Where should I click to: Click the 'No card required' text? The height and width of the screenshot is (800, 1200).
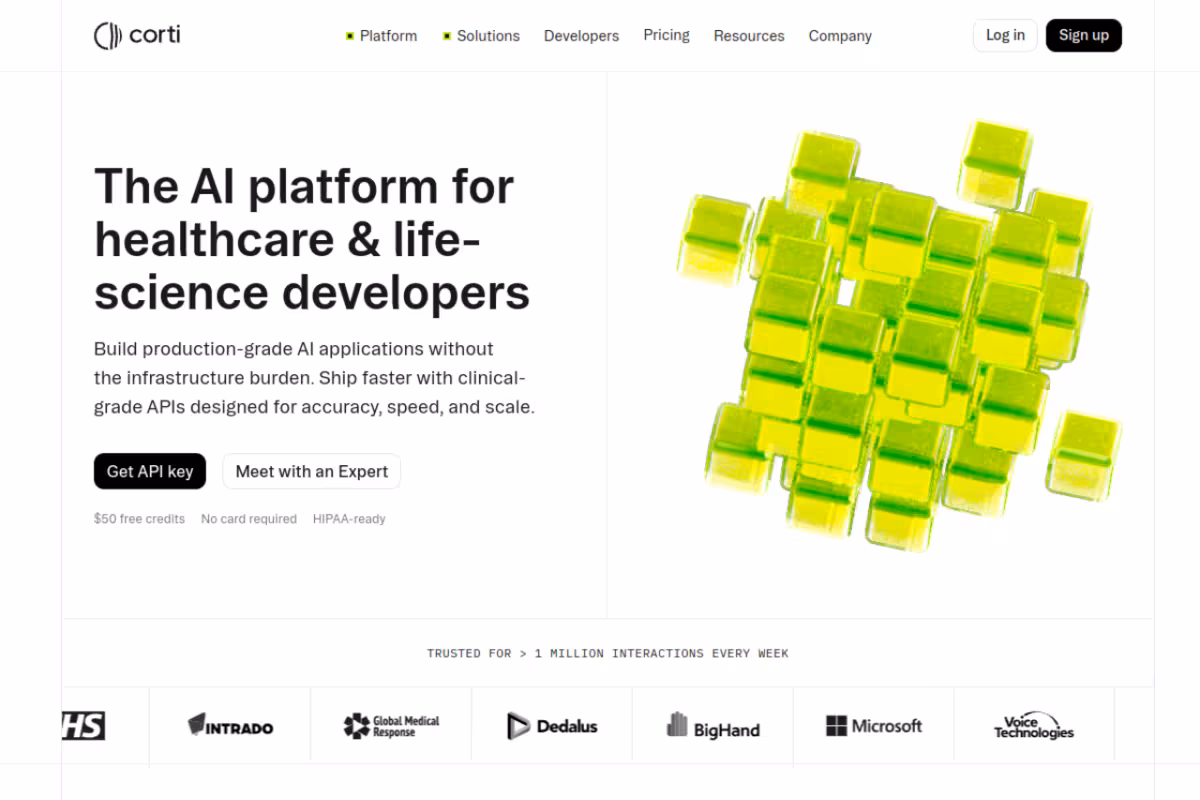pos(249,519)
